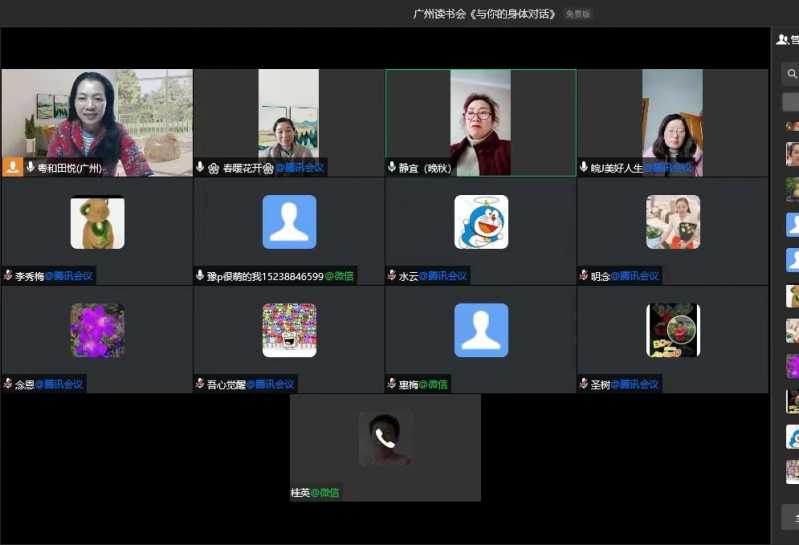Click the muted mic icon beside 李秀梅

8,275
